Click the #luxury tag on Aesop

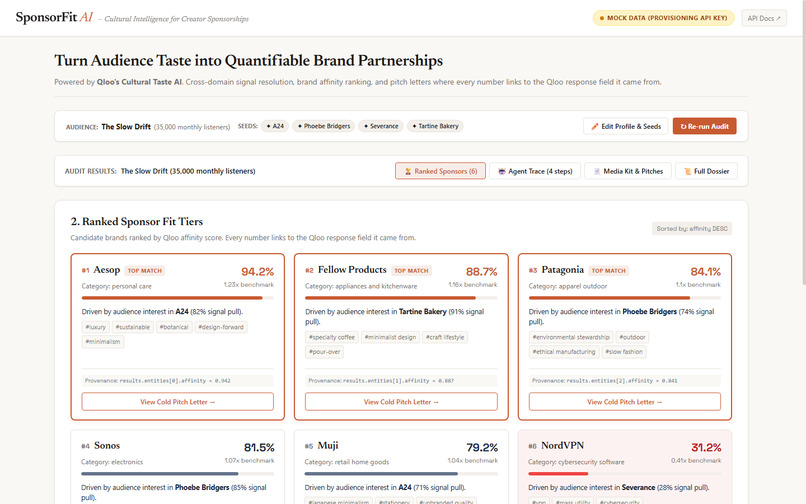[x=95, y=327]
